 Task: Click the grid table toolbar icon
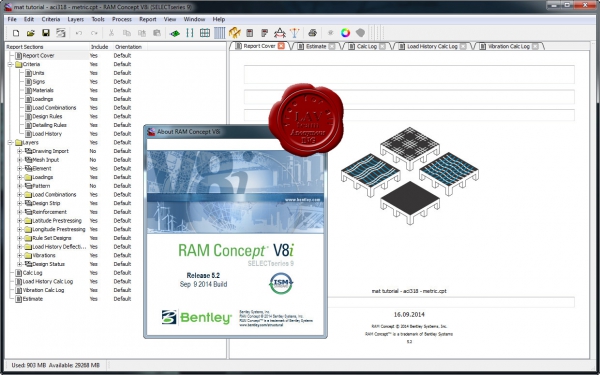[205, 33]
